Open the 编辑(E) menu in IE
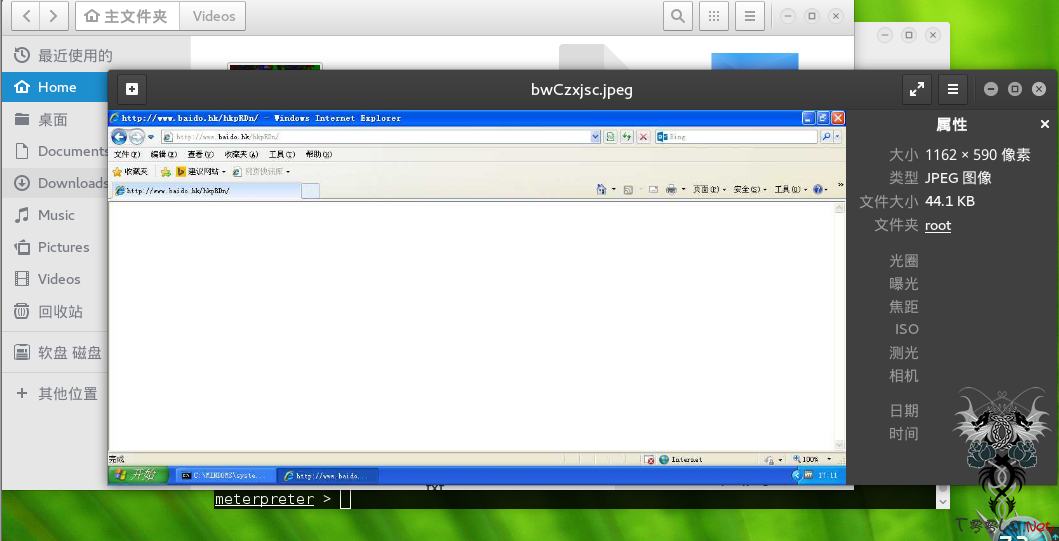Image resolution: width=1059 pixels, height=541 pixels. pyautogui.click(x=163, y=155)
